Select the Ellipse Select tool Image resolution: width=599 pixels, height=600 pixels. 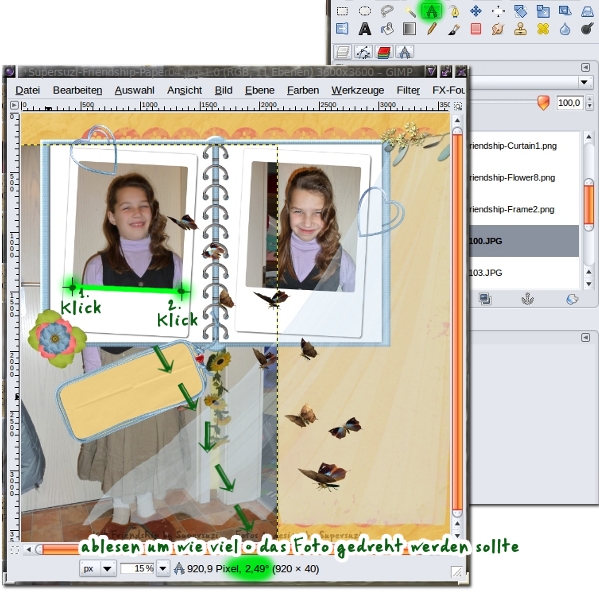tap(365, 11)
